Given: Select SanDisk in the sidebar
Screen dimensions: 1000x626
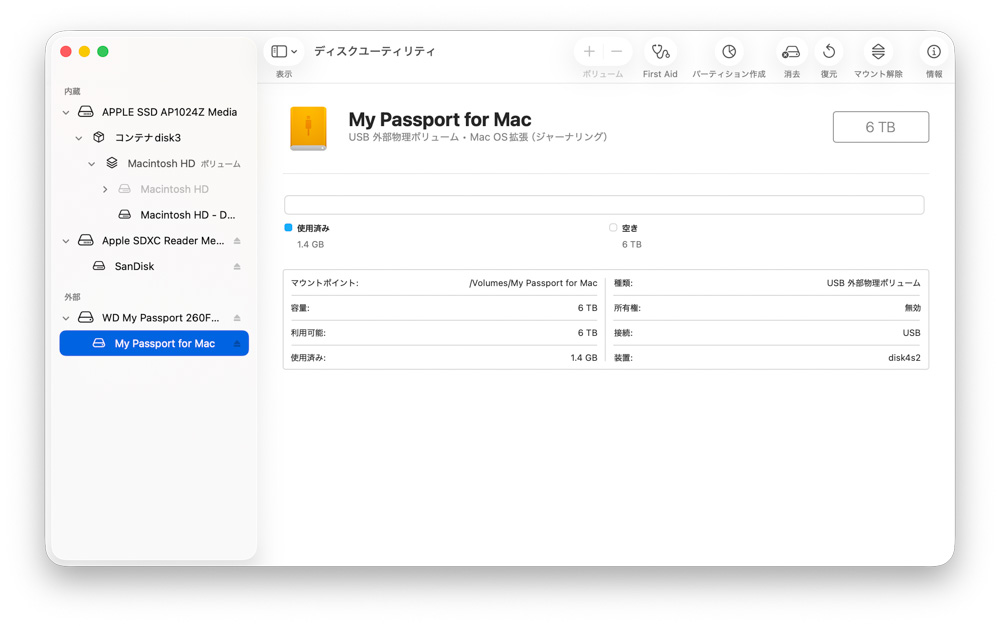Looking at the screenshot, I should click(x=154, y=266).
